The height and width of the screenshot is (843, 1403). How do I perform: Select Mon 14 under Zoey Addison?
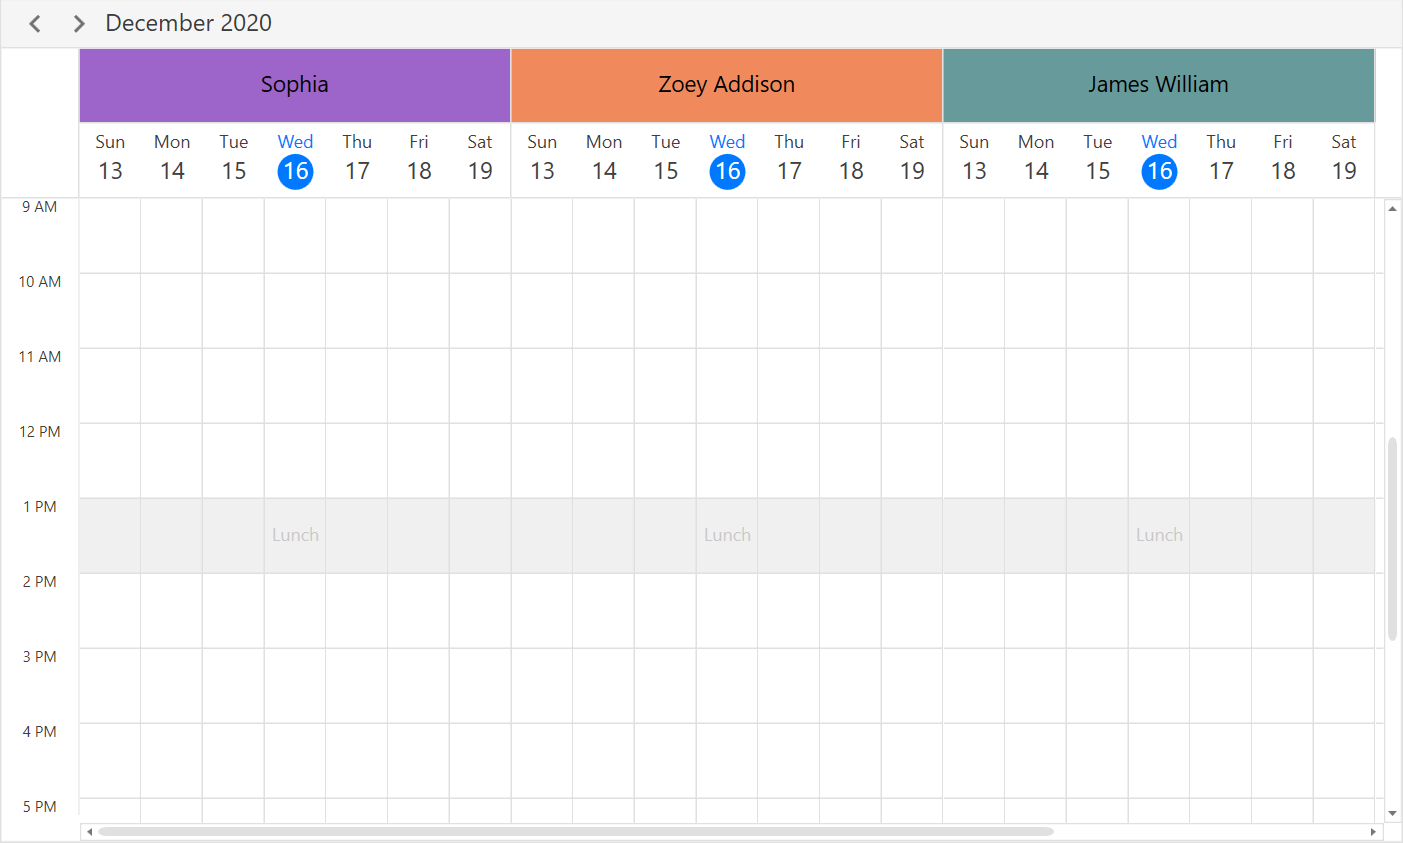pyautogui.click(x=604, y=159)
